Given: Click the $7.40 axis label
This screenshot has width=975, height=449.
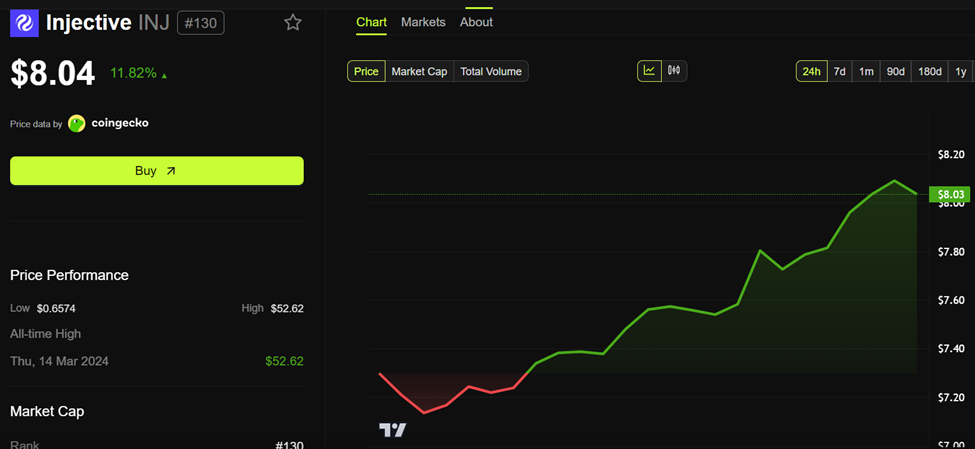Looking at the screenshot, I should 951,348.
